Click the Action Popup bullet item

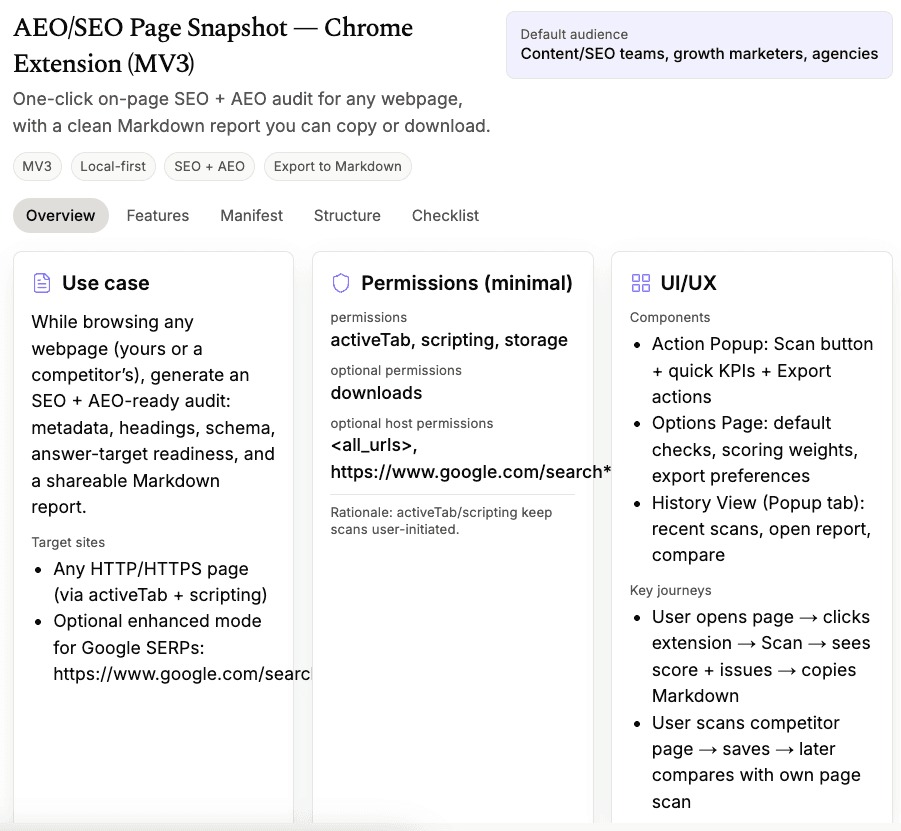pos(763,371)
